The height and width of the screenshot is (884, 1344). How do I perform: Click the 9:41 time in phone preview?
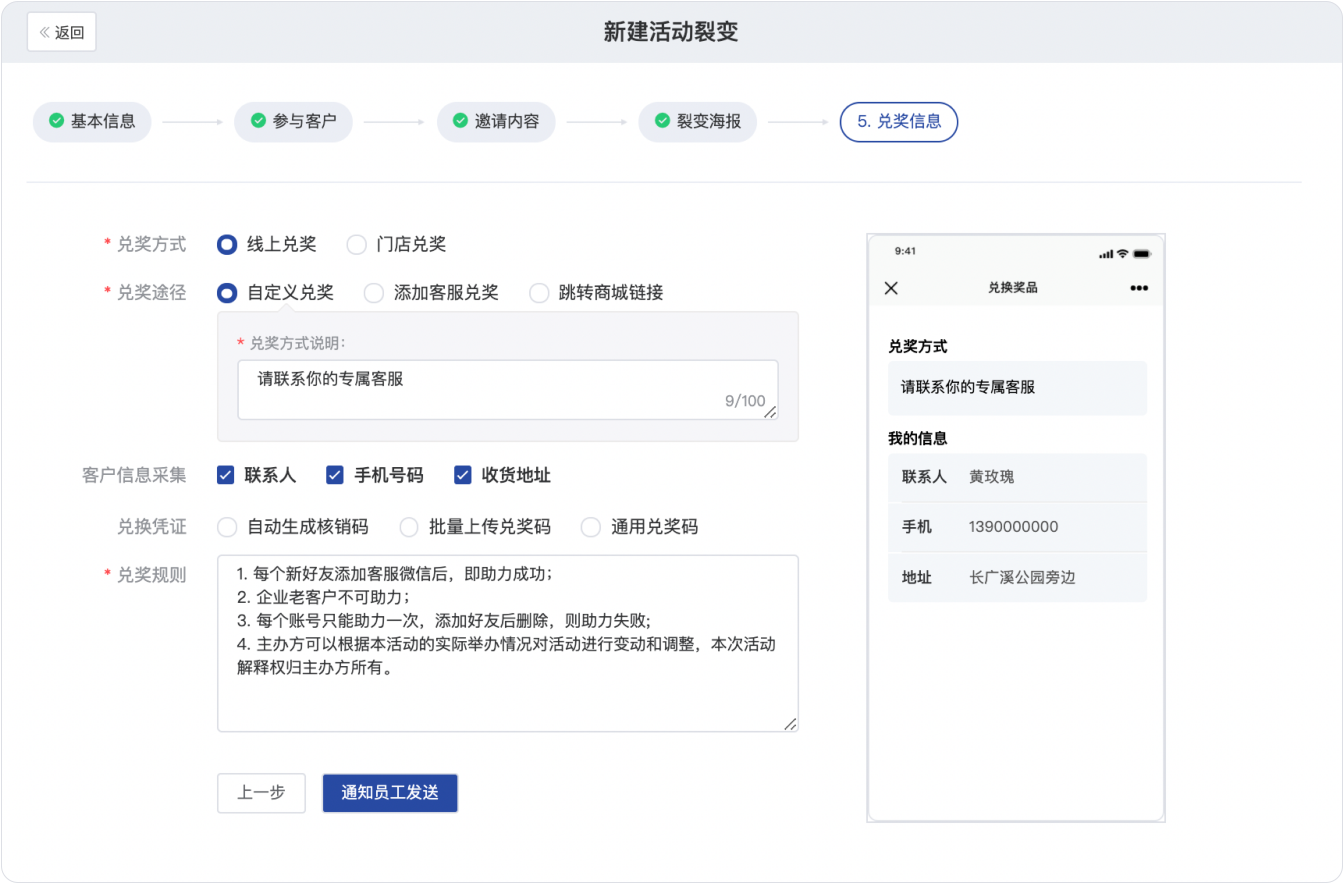point(905,251)
